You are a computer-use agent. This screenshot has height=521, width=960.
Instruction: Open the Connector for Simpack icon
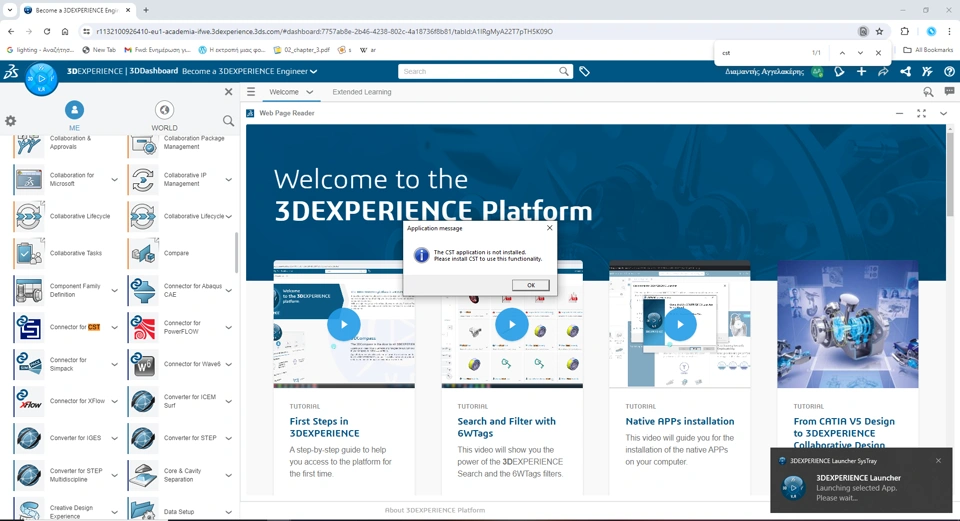pos(29,364)
